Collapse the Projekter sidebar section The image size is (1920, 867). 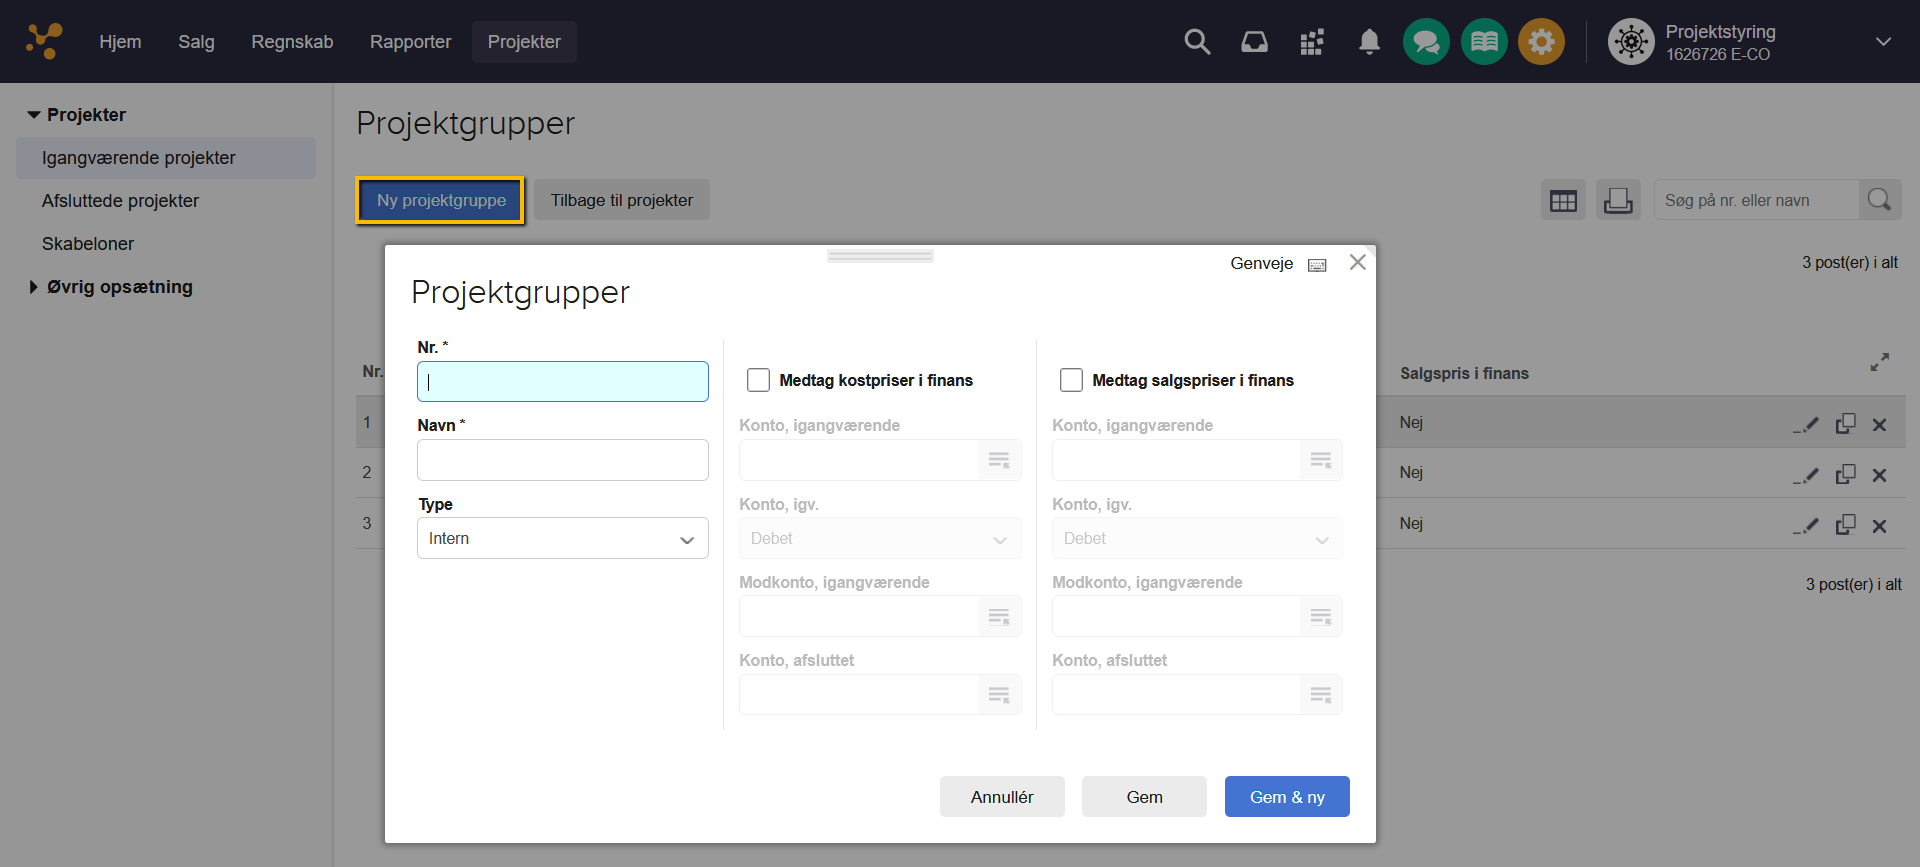tap(34, 115)
